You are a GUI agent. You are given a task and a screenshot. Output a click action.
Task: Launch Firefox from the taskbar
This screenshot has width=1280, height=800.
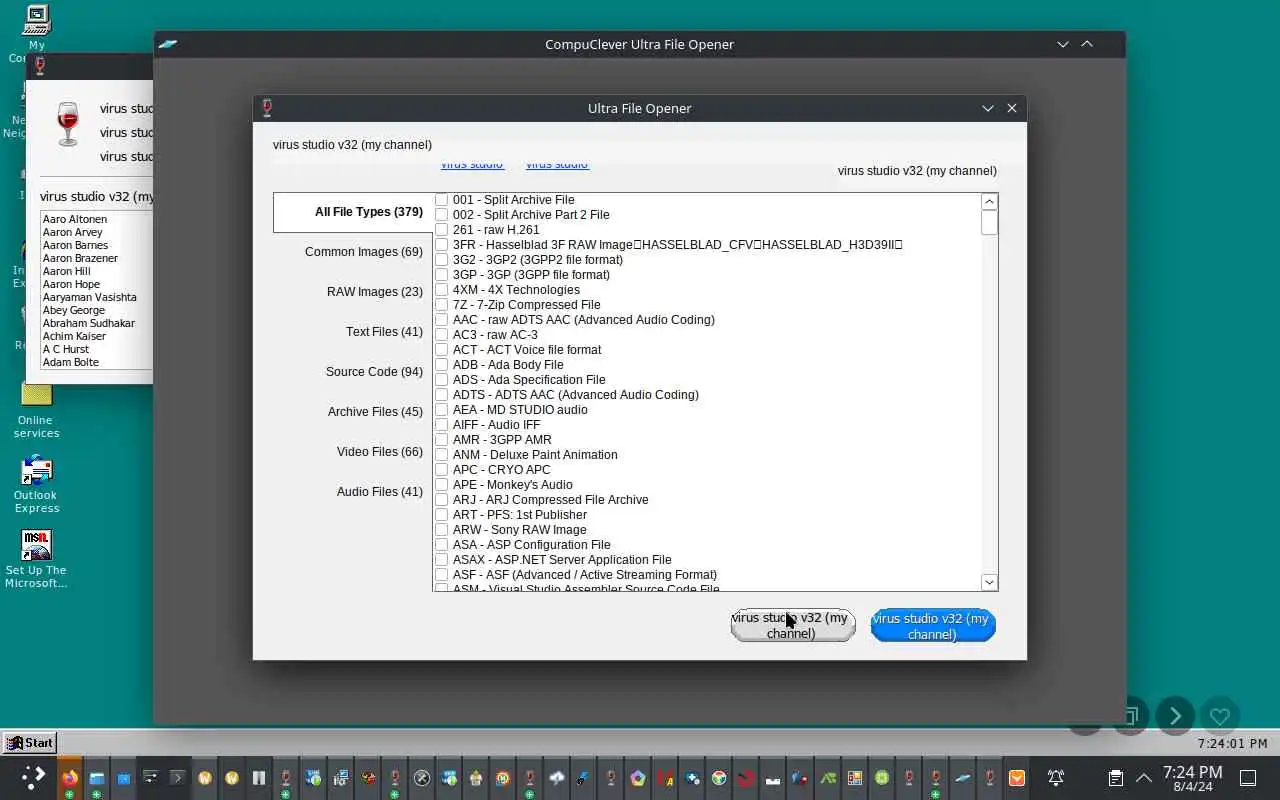pyautogui.click(x=69, y=777)
